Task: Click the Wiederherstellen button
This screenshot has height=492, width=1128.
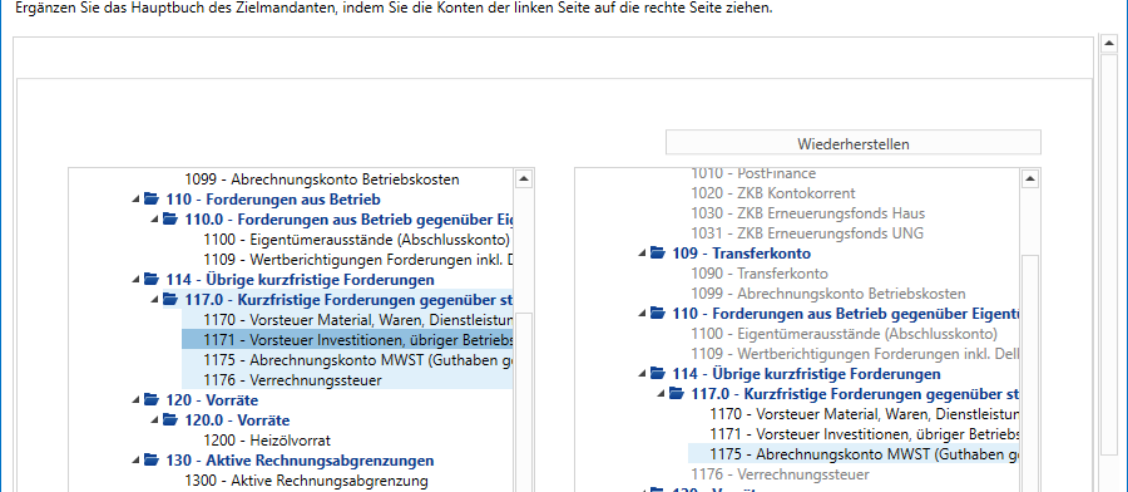Action: coord(852,143)
